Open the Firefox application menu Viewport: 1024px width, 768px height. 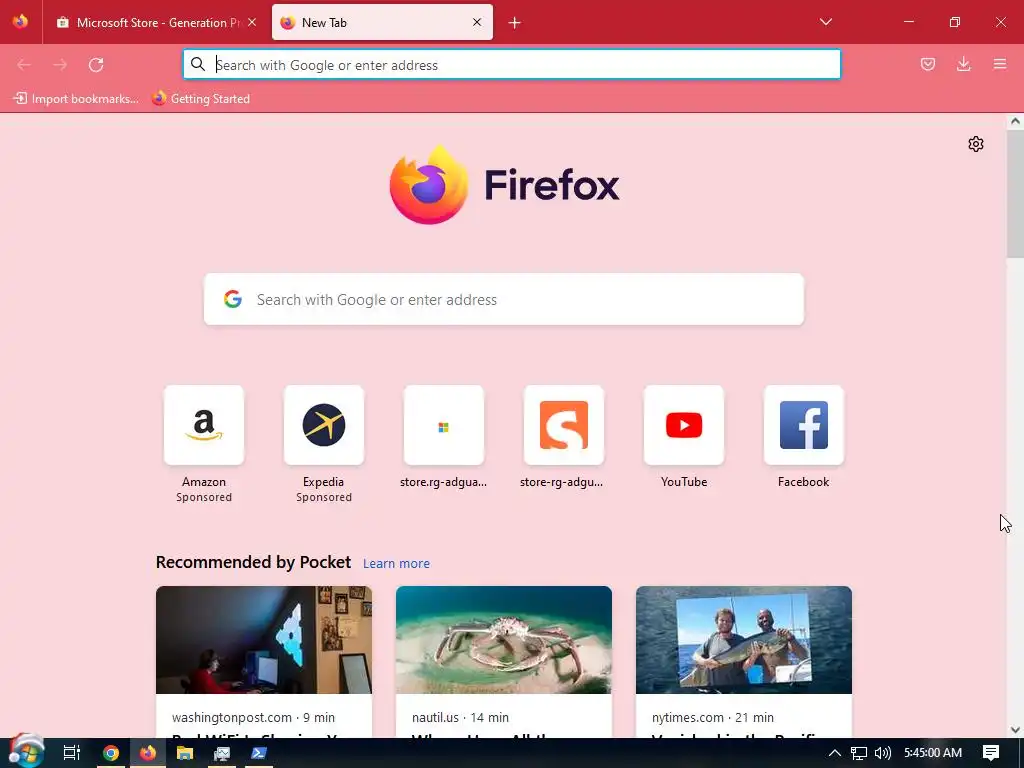tap(1000, 64)
